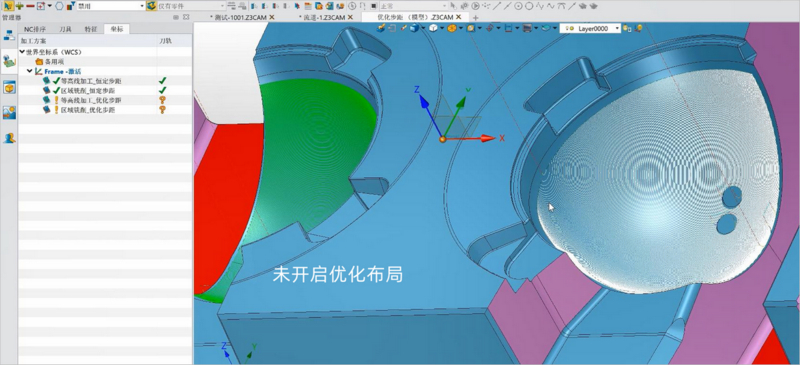Image resolution: width=800 pixels, height=365 pixels.
Task: Open the 流道-1.Z3CAM document tab
Action: (324, 17)
